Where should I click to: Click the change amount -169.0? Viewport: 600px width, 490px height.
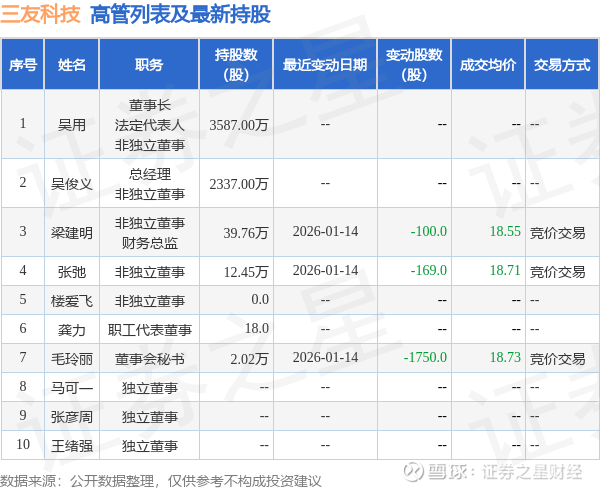point(429,270)
